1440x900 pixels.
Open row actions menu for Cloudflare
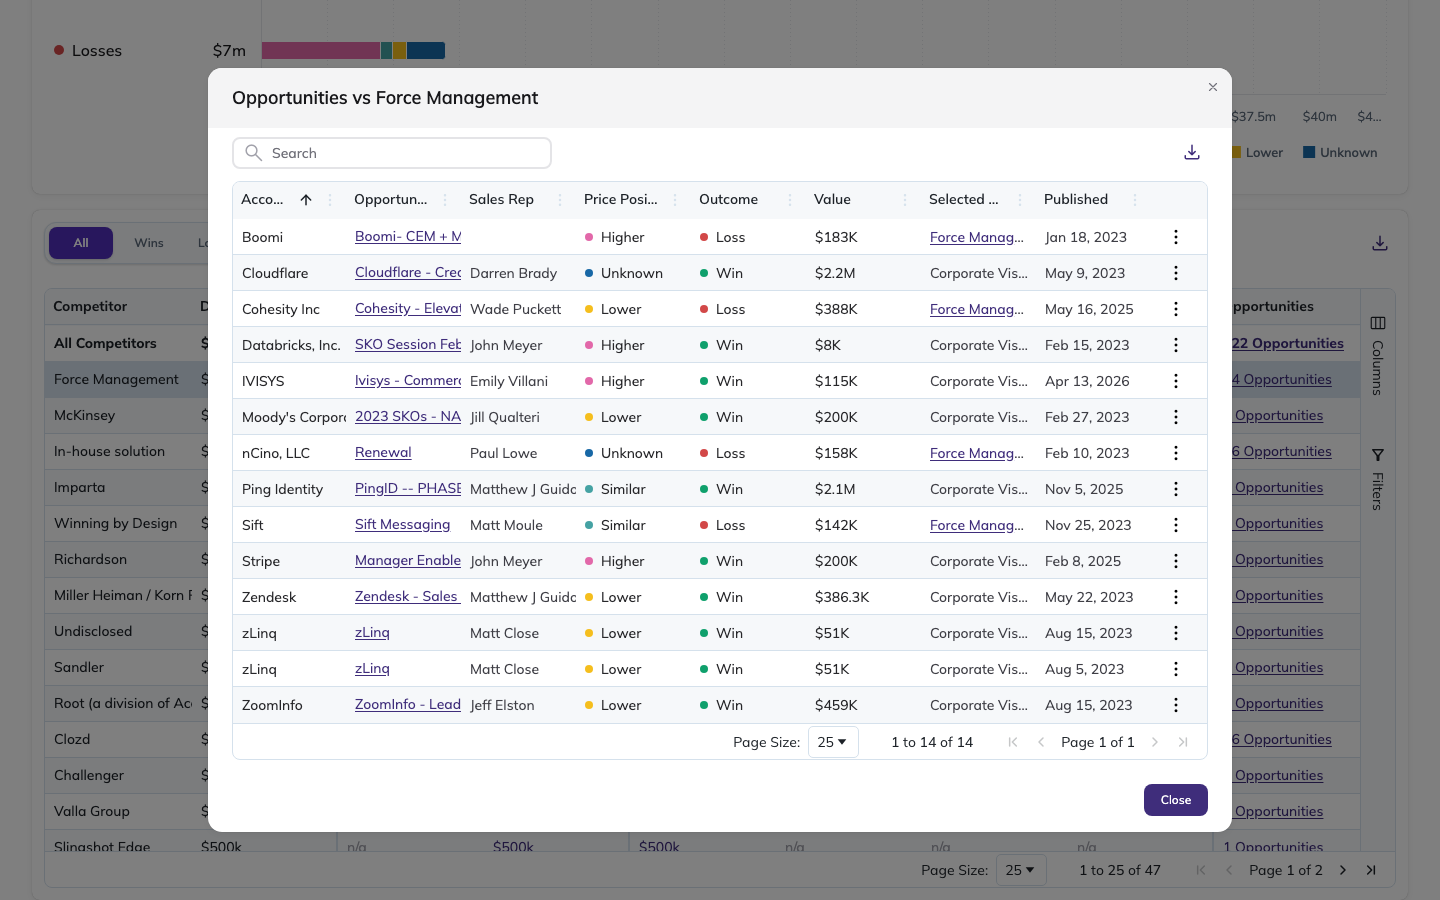(x=1176, y=273)
